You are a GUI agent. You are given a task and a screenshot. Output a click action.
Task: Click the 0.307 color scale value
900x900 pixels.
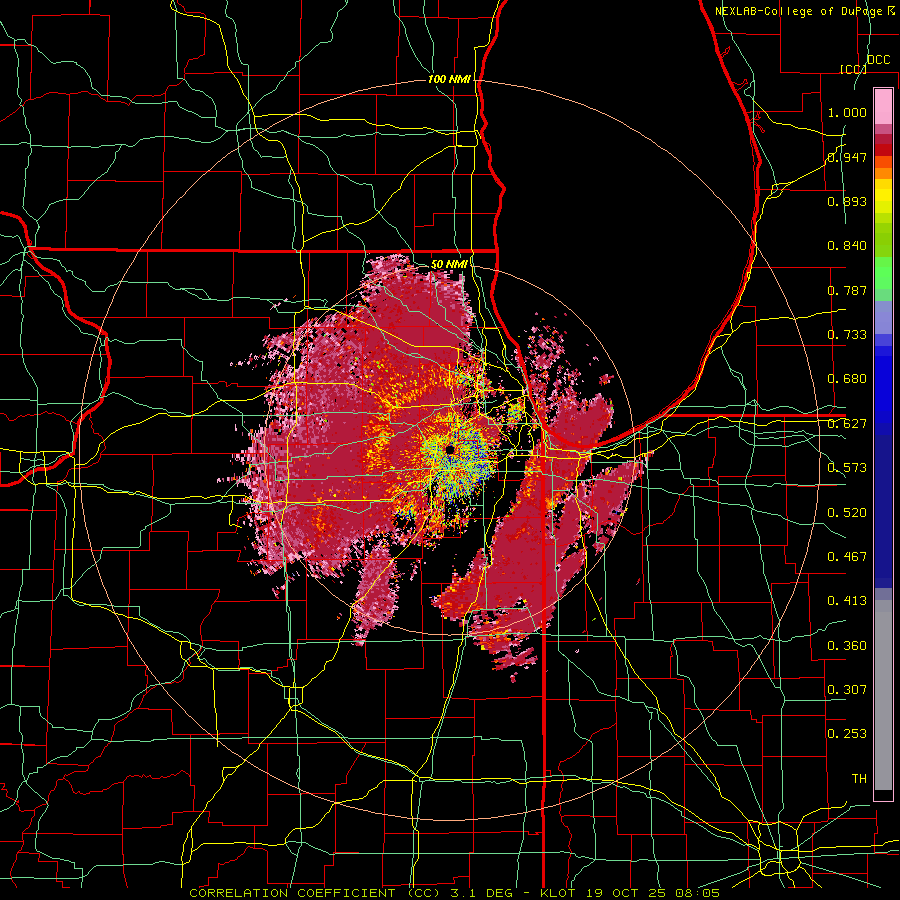coord(847,690)
